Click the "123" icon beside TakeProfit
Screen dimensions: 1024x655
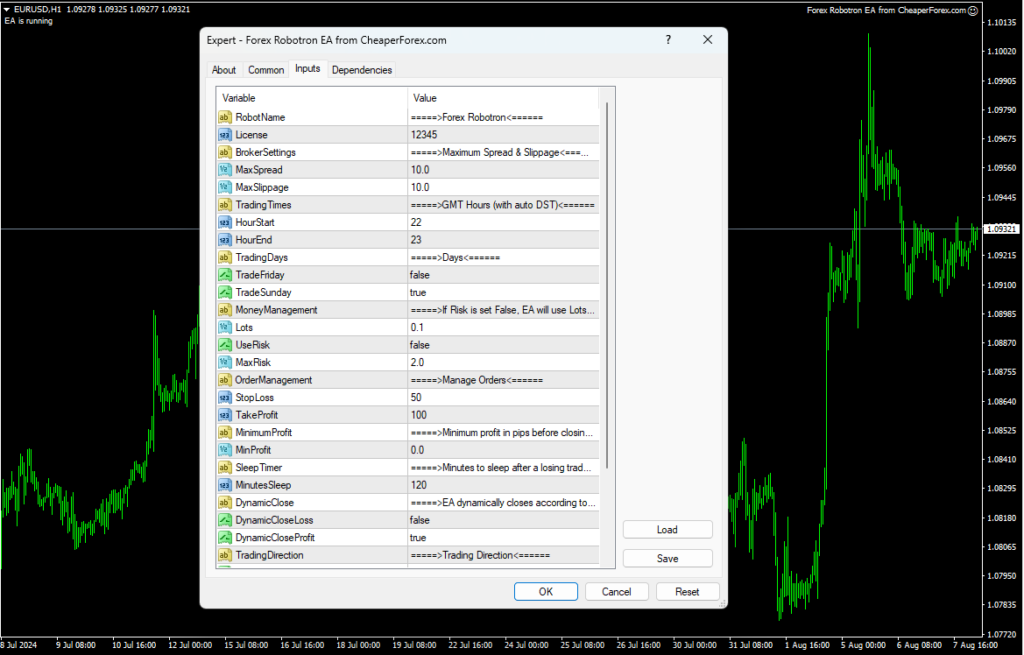[x=225, y=414]
